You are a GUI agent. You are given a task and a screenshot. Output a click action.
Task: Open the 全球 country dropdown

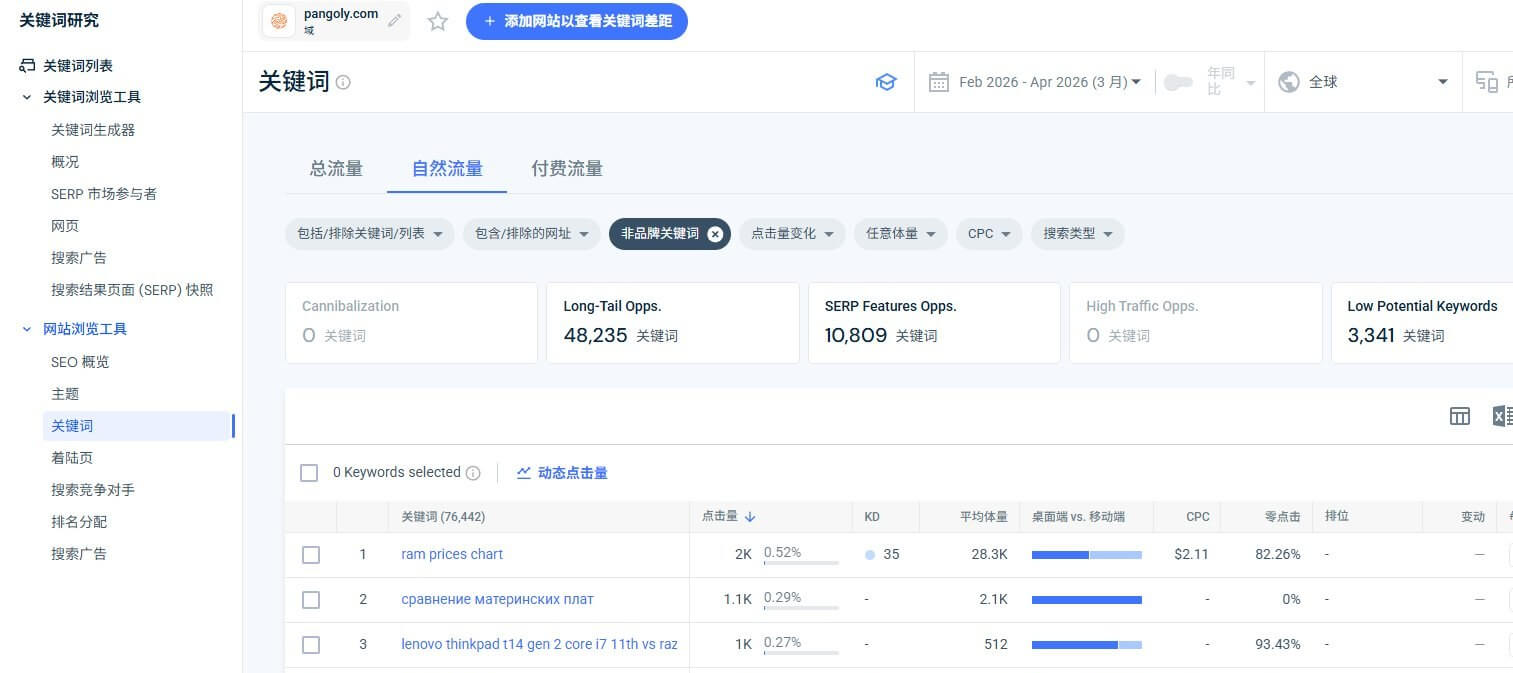click(x=1443, y=82)
